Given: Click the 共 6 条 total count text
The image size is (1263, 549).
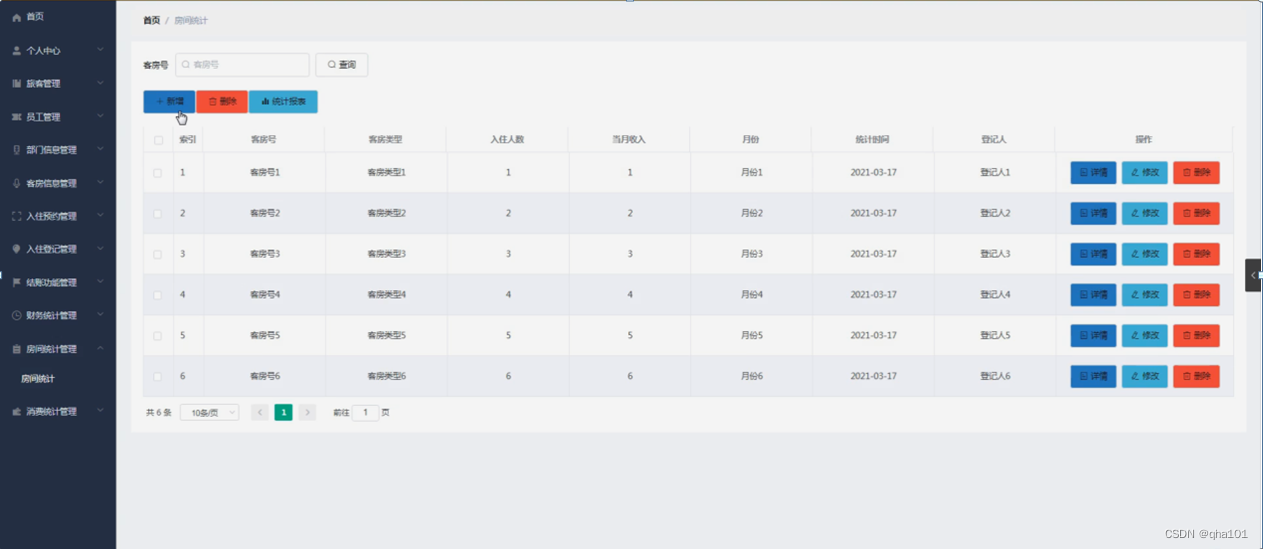Looking at the screenshot, I should pos(159,412).
